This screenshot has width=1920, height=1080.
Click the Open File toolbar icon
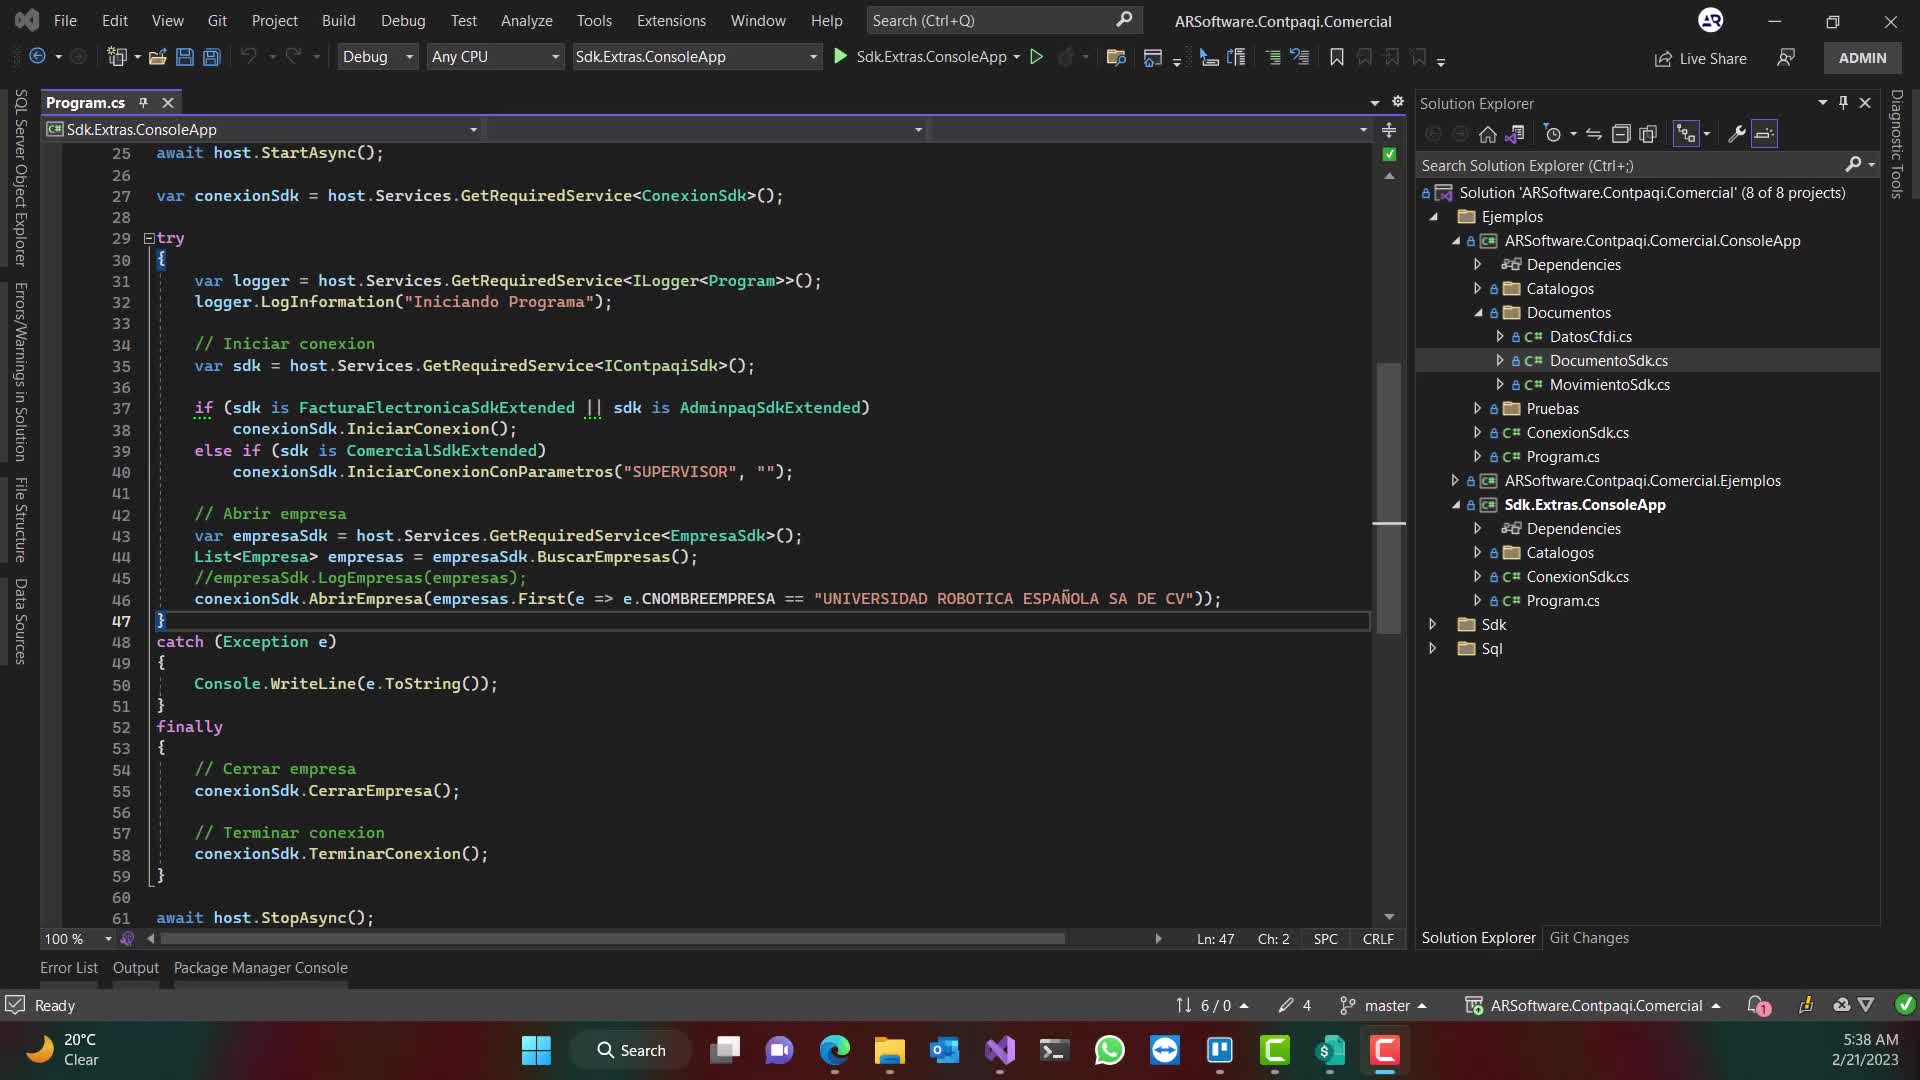[x=157, y=57]
